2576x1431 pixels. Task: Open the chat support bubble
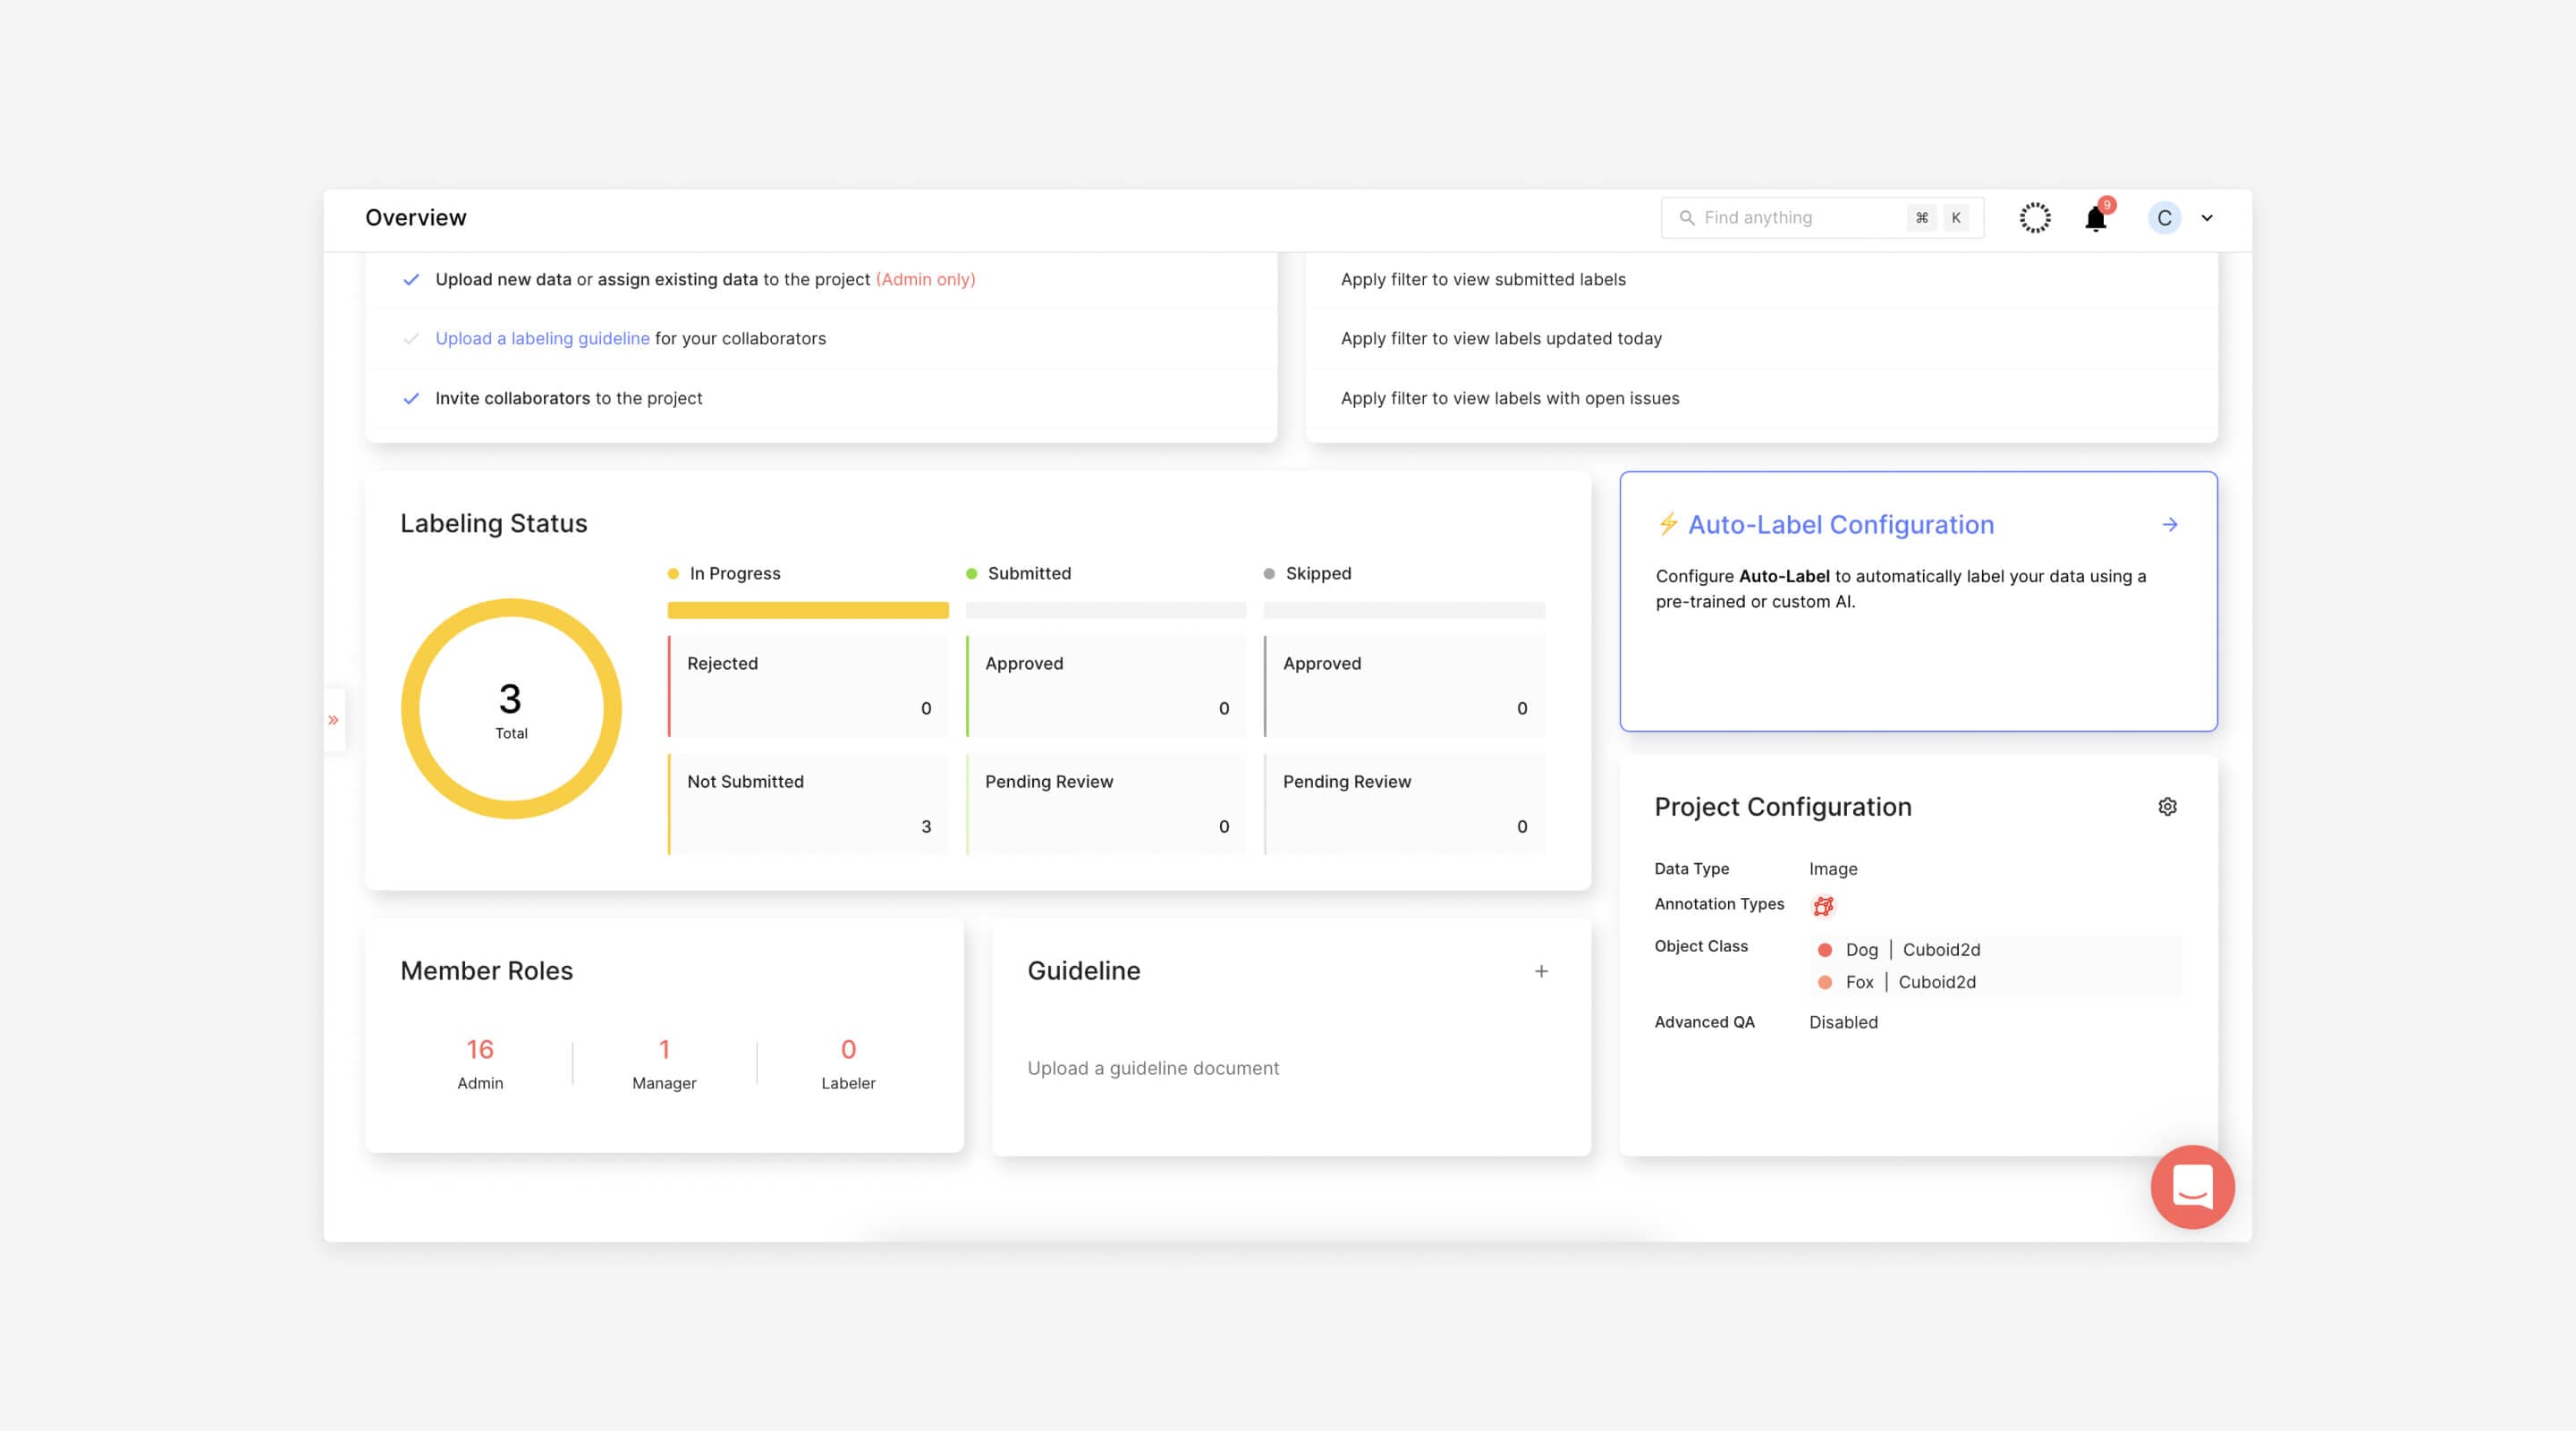pos(2192,1187)
